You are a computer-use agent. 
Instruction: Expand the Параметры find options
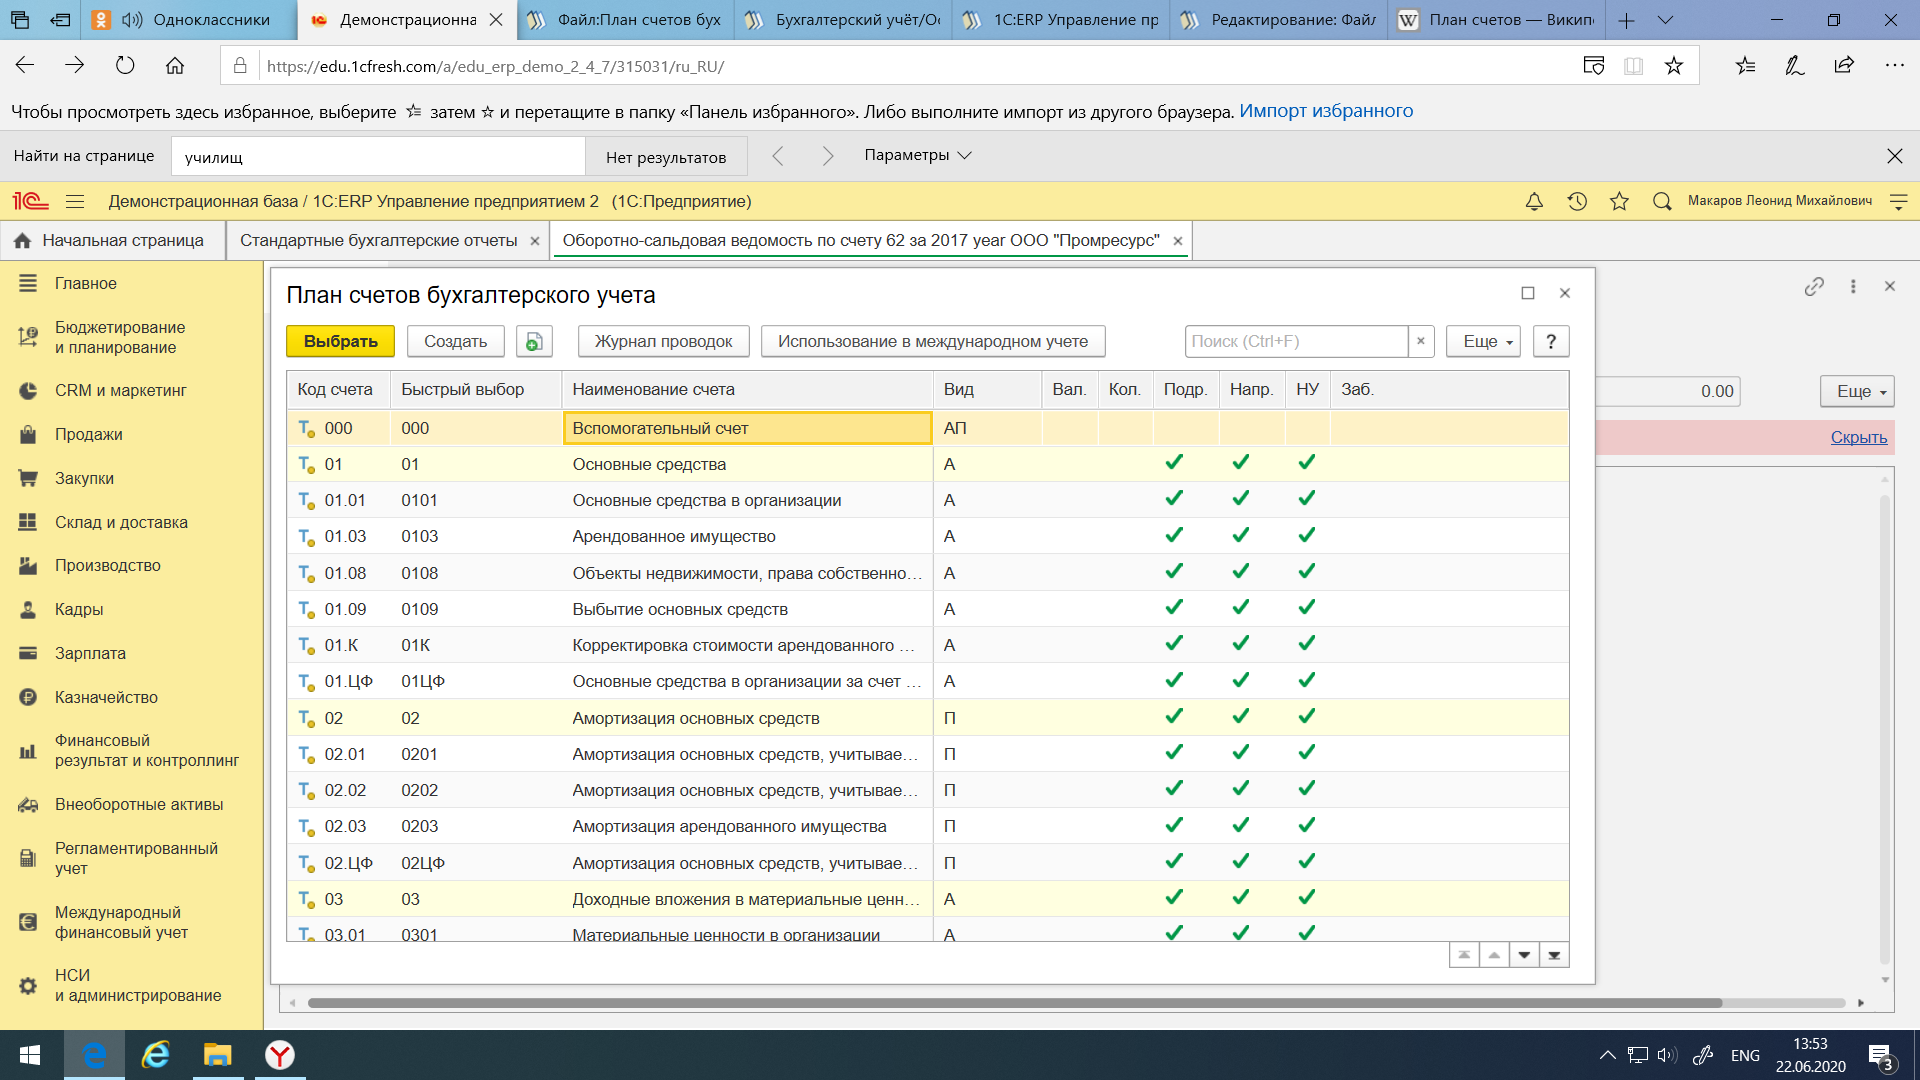pos(917,155)
